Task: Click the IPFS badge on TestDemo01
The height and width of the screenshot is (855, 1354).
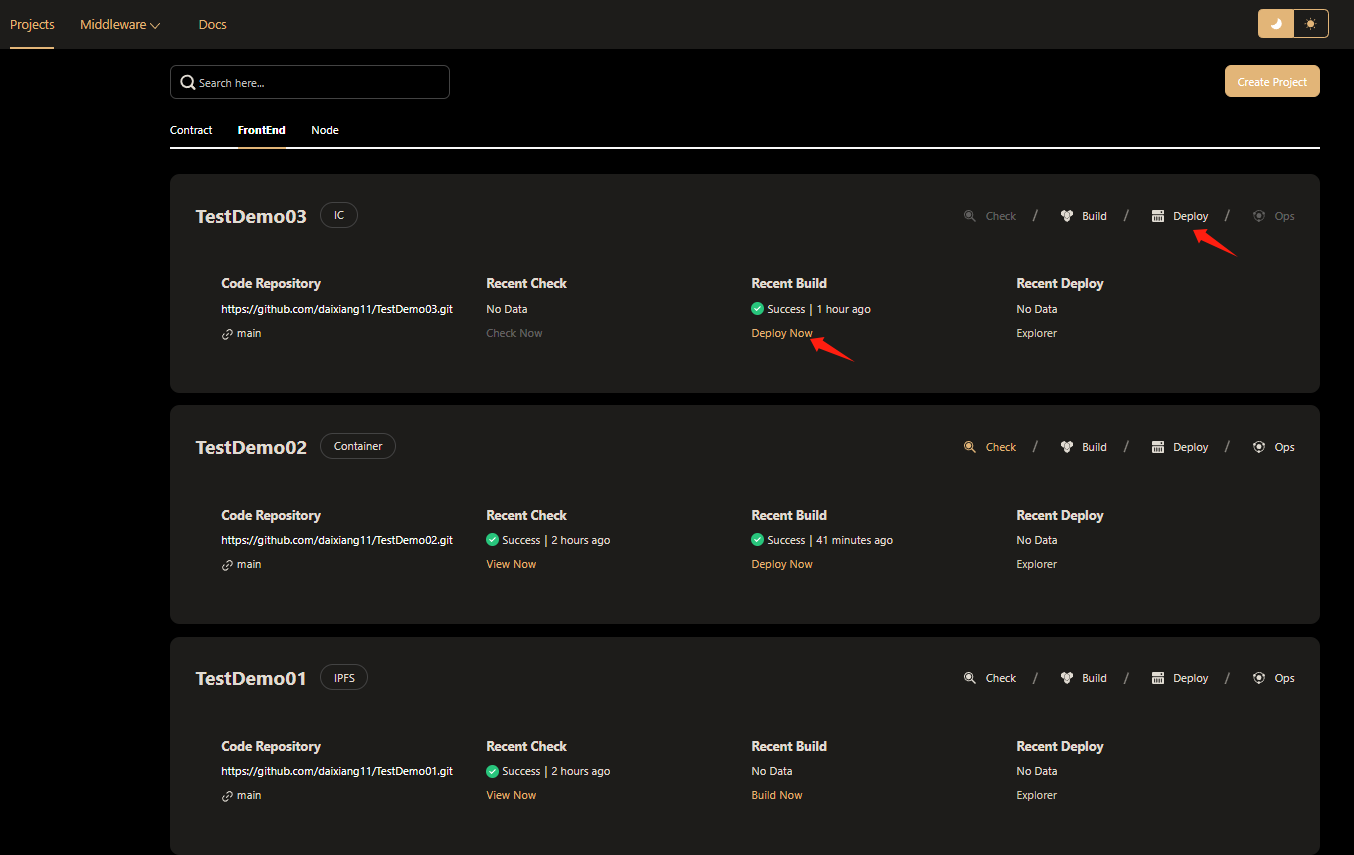Action: 344,677
